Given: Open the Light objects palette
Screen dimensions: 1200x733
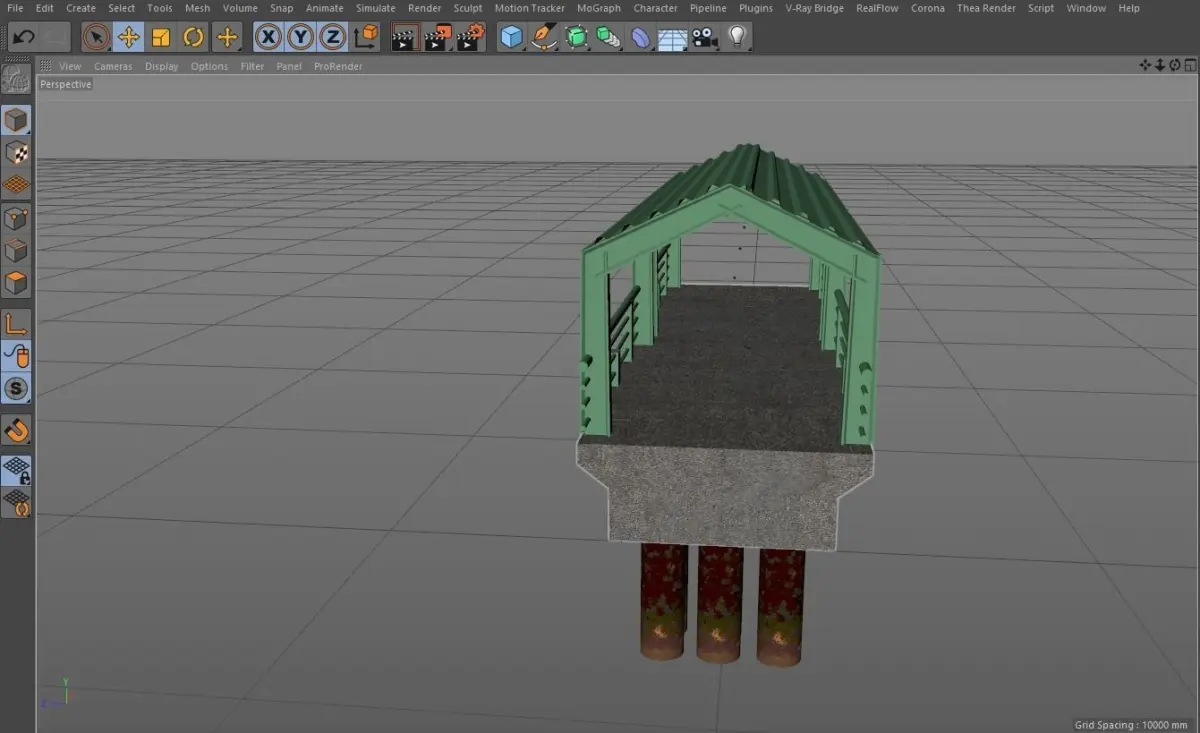Looking at the screenshot, I should [x=737, y=38].
